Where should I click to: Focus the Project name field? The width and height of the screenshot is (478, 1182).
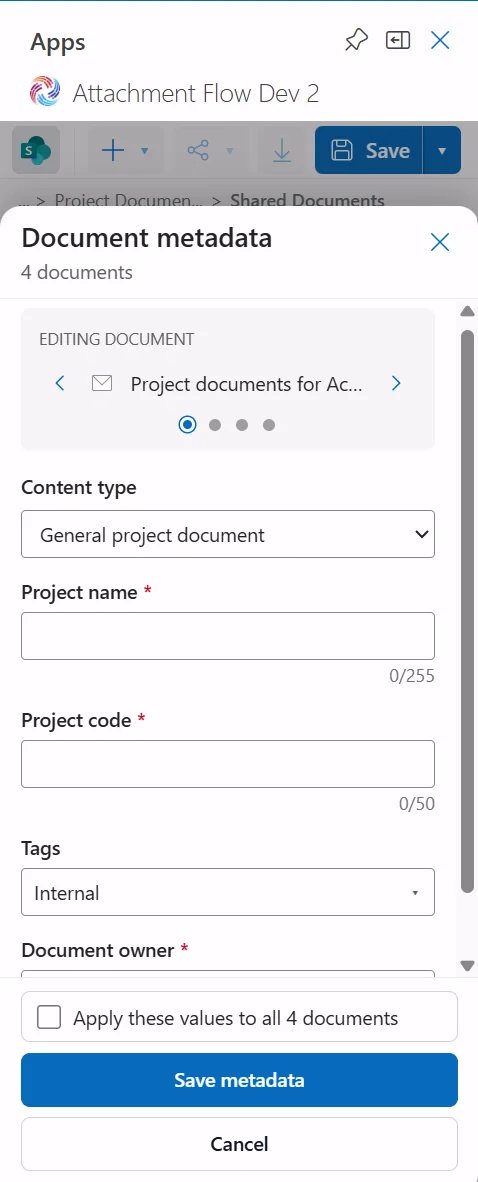(x=228, y=636)
